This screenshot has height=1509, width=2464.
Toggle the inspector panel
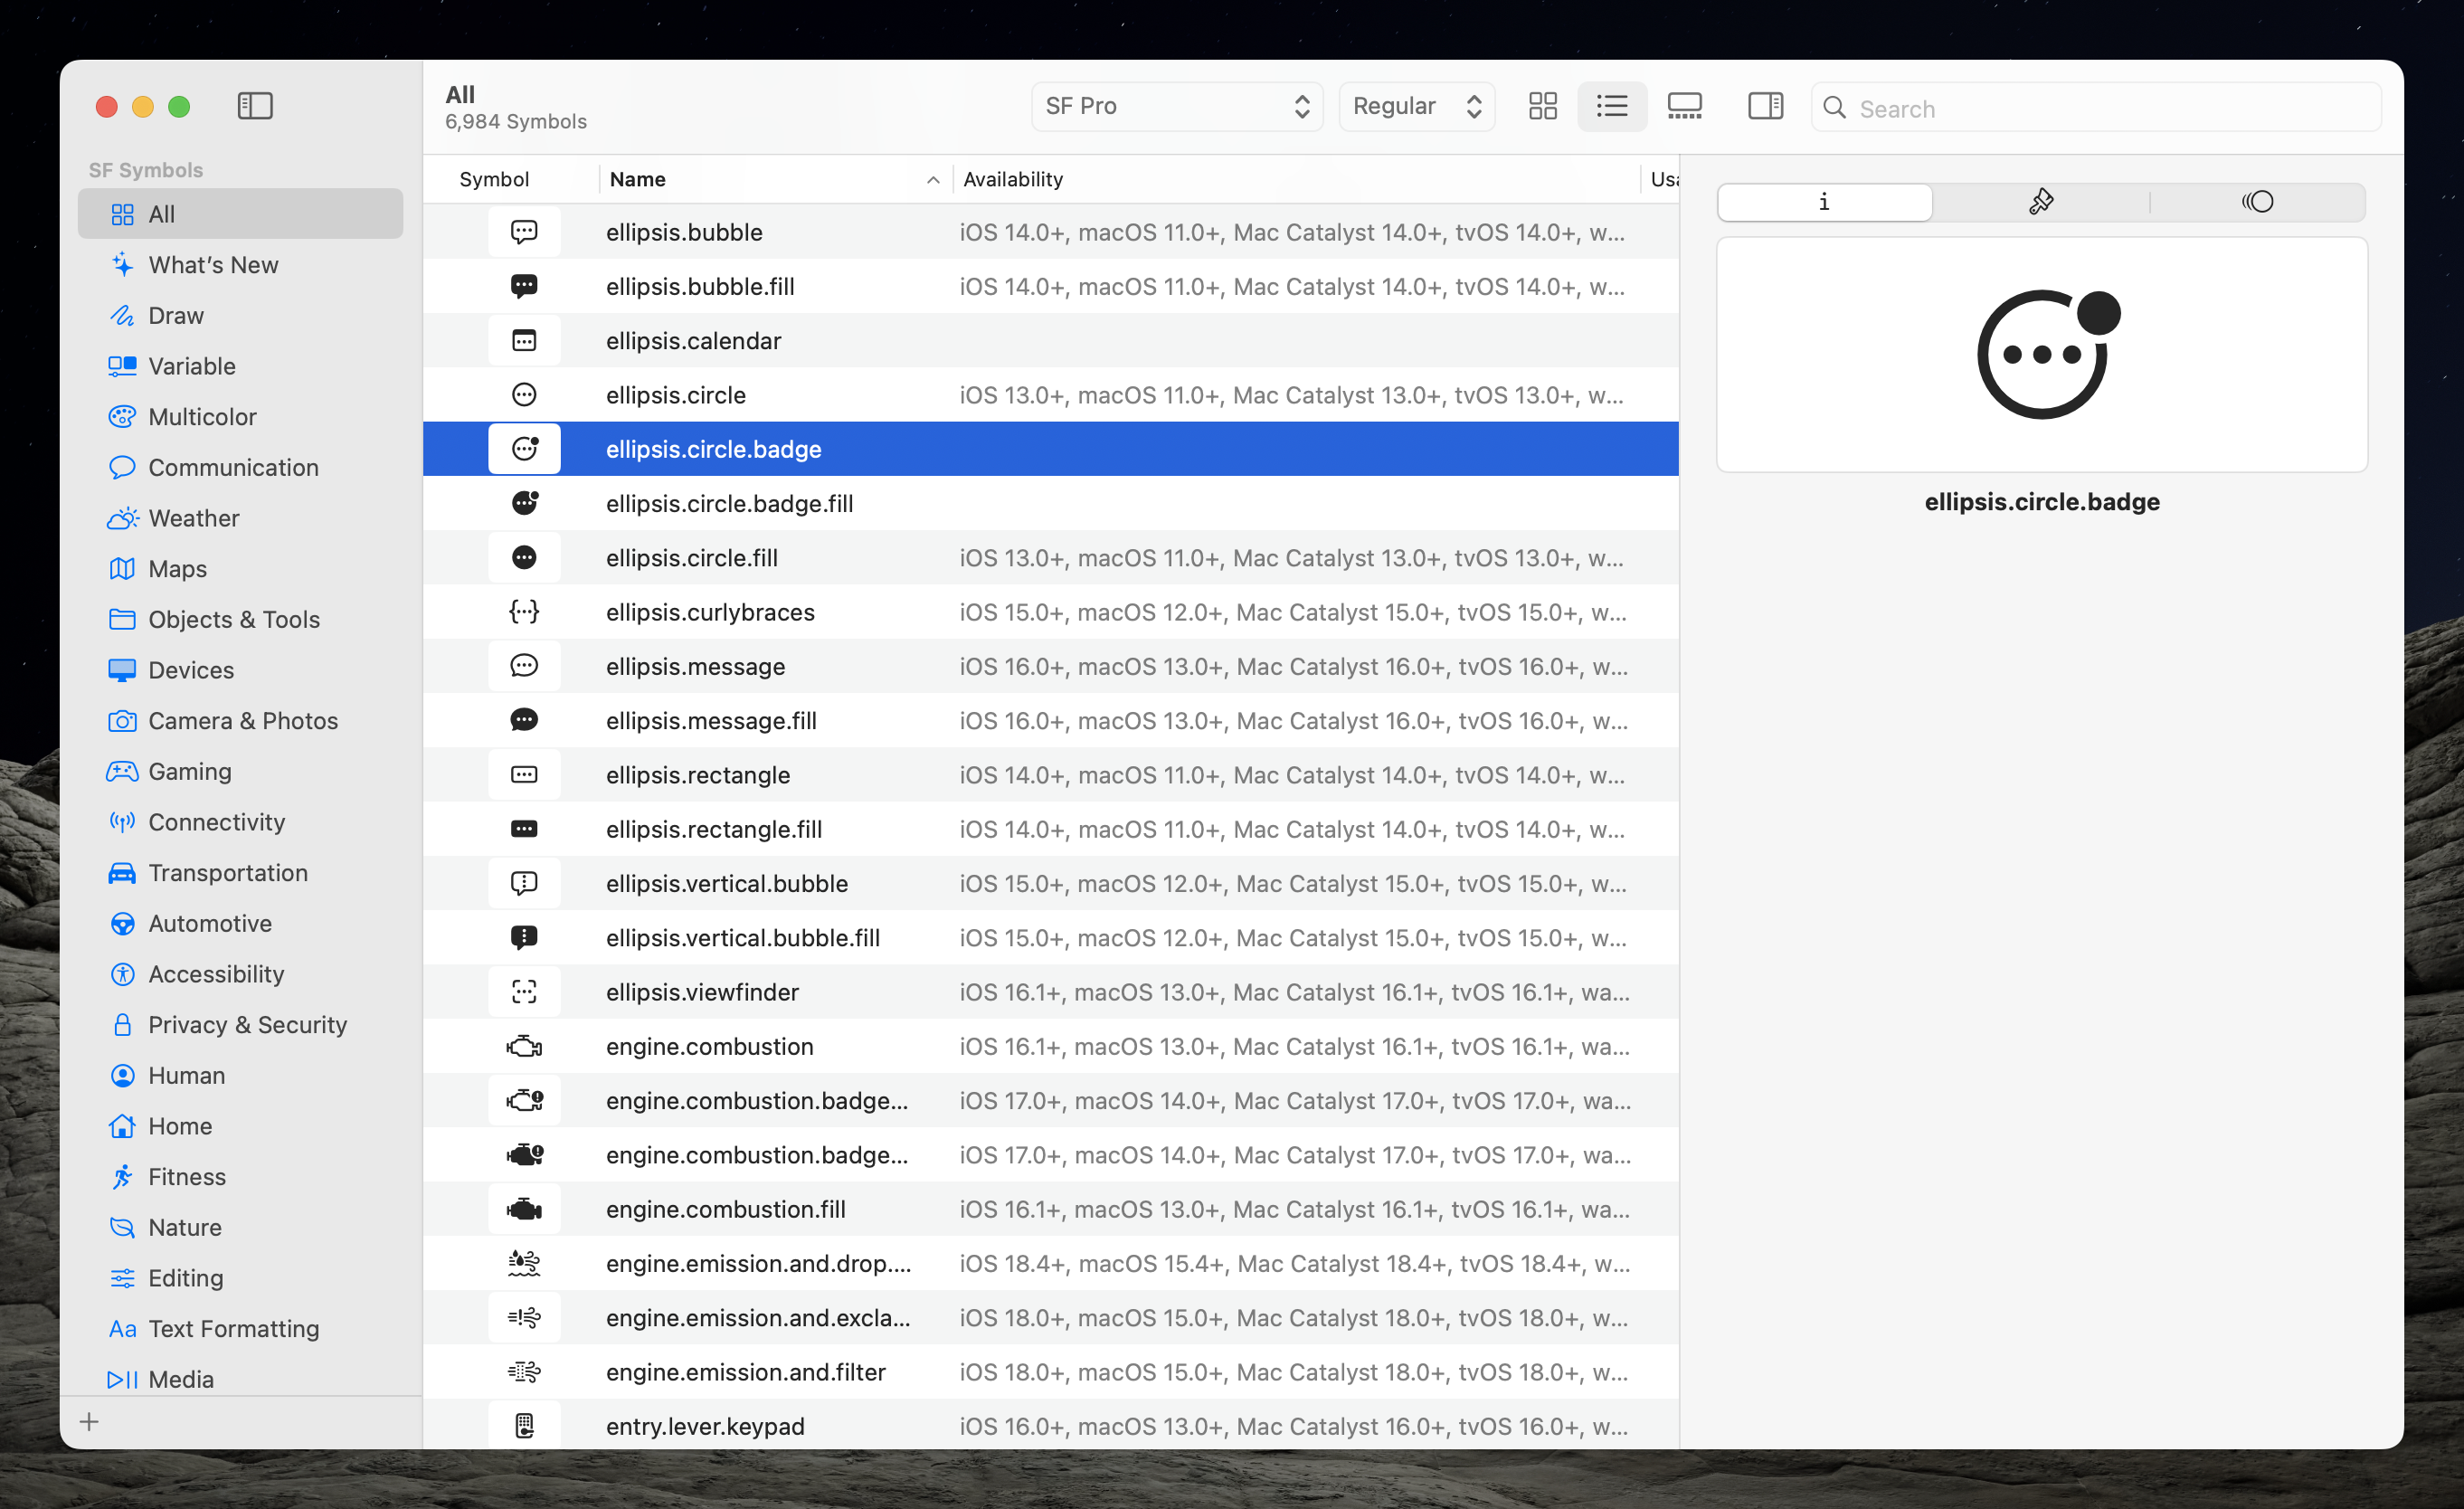1765,106
